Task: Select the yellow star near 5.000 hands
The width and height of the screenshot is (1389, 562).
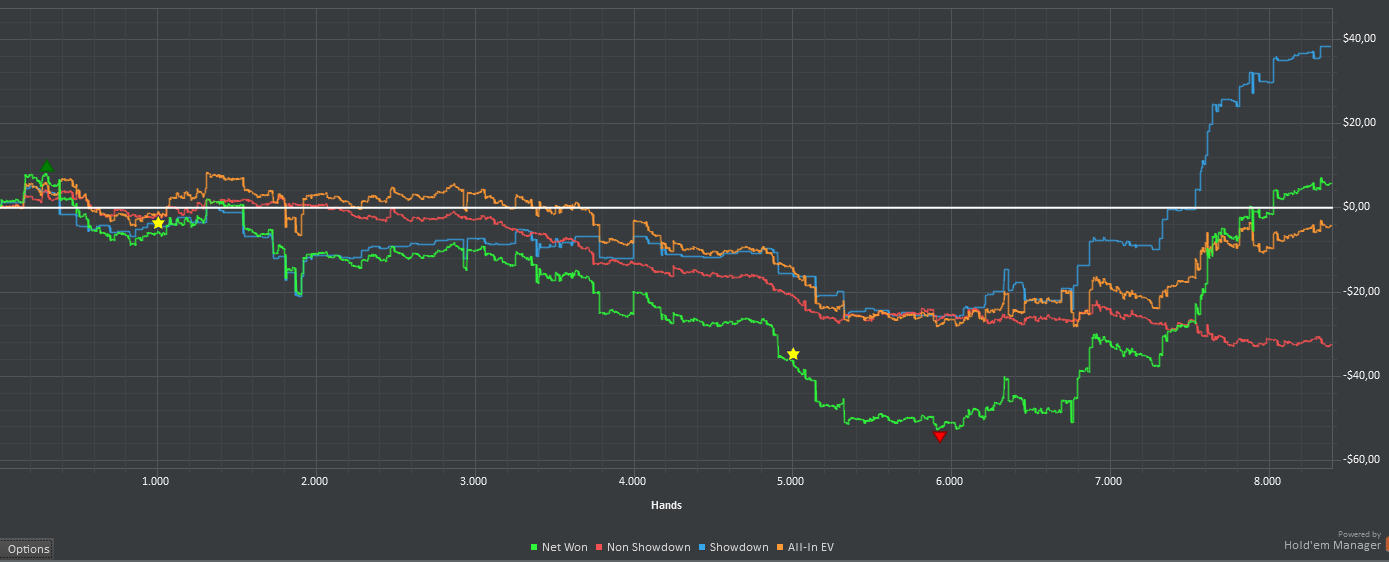Action: click(793, 354)
